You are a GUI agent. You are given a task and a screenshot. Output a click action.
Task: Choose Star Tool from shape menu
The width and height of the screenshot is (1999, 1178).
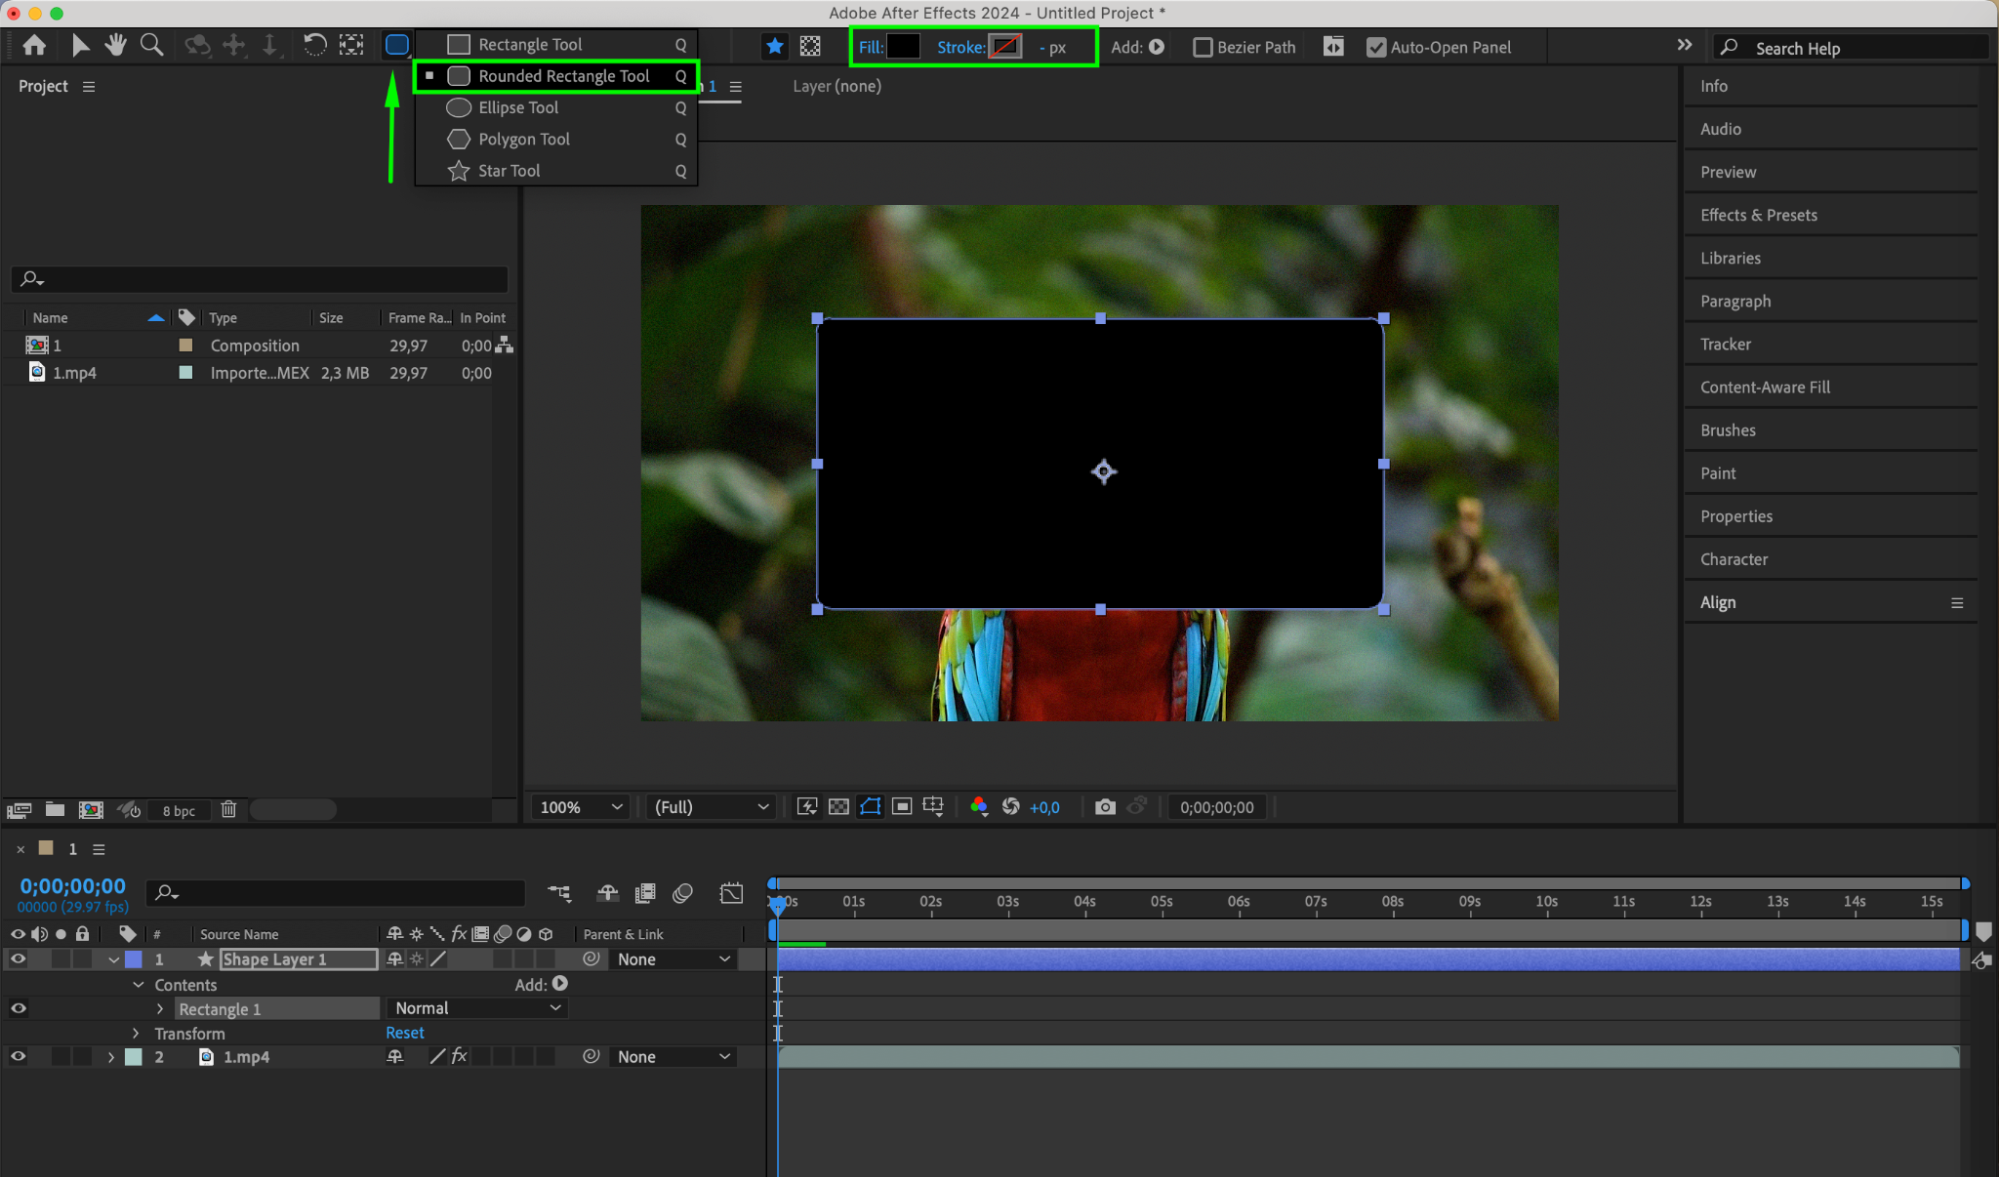pyautogui.click(x=509, y=171)
